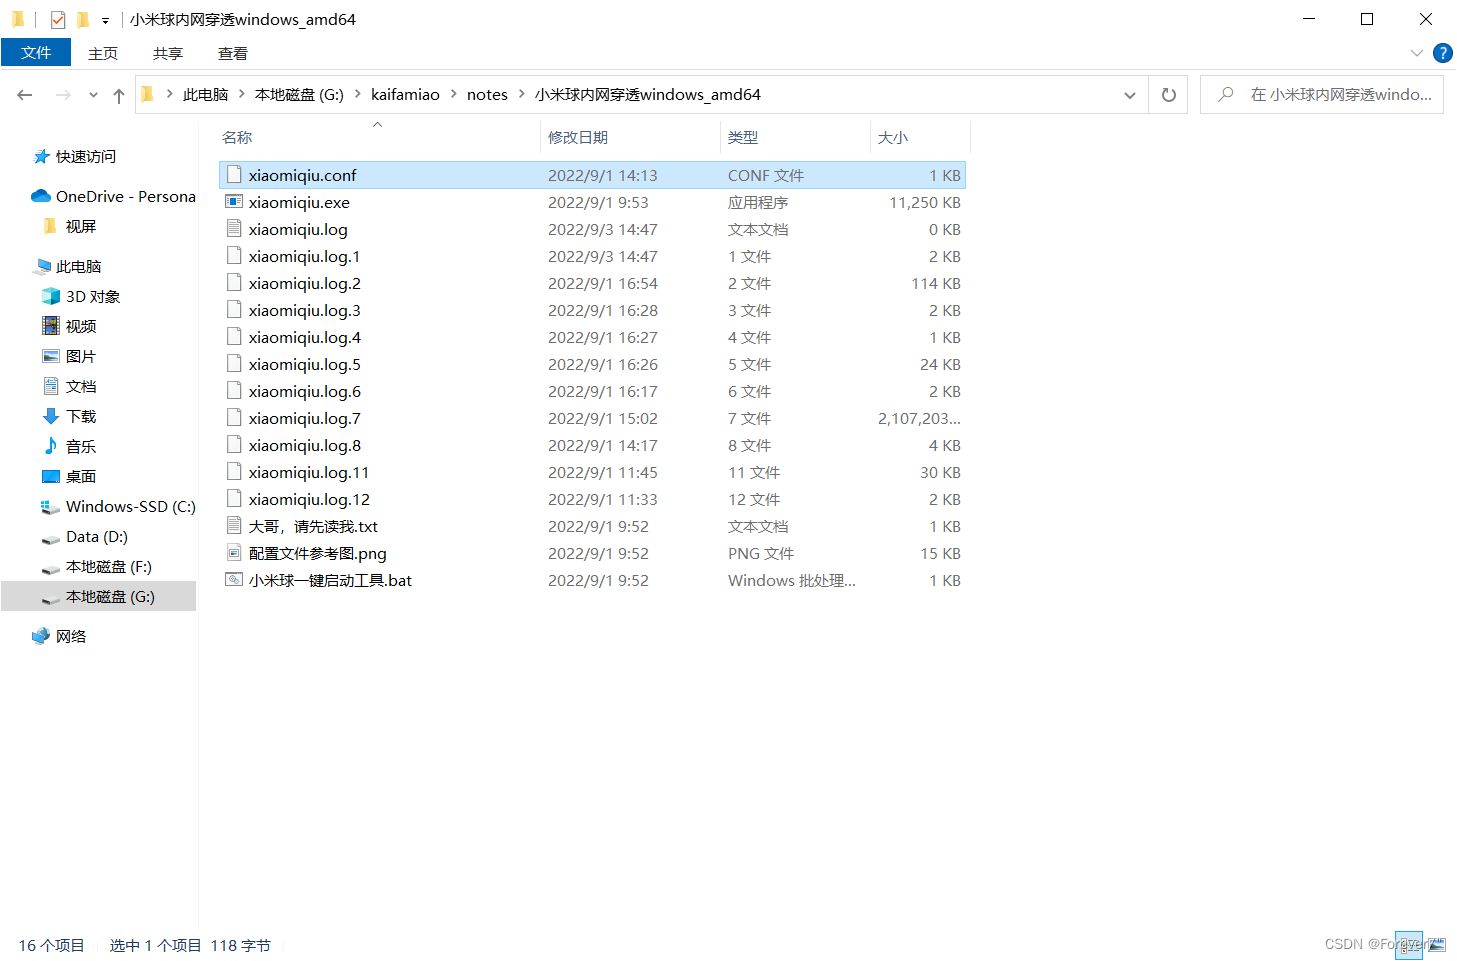1457x961 pixels.
Task: Click 本地磁盘 (G:) in the breadcrumb
Action: point(299,95)
